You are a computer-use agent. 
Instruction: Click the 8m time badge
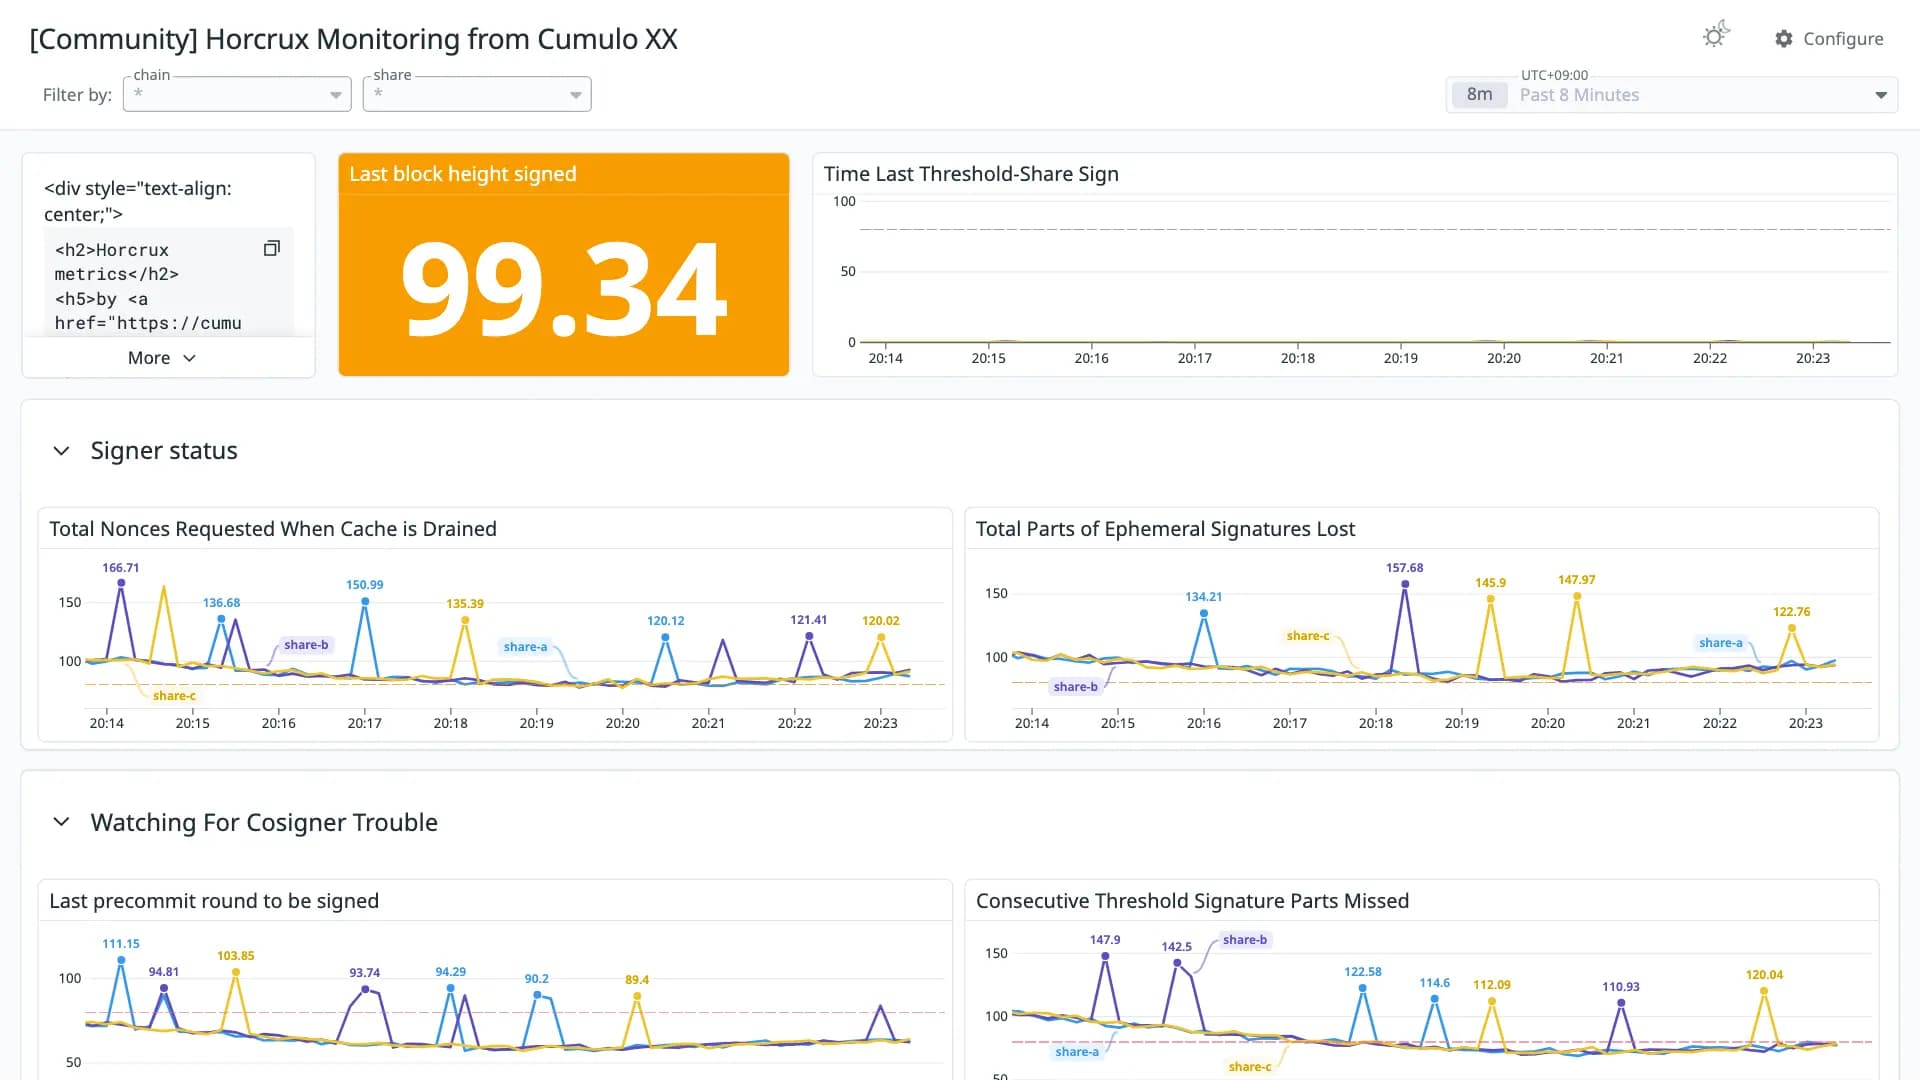point(1479,95)
